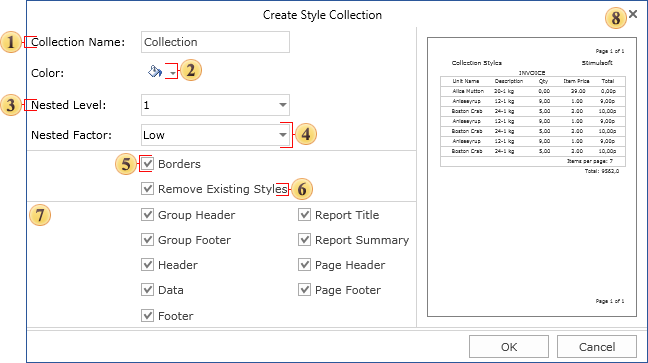The width and height of the screenshot is (648, 363).
Task: Disable the Header checkbox
Action: point(147,265)
